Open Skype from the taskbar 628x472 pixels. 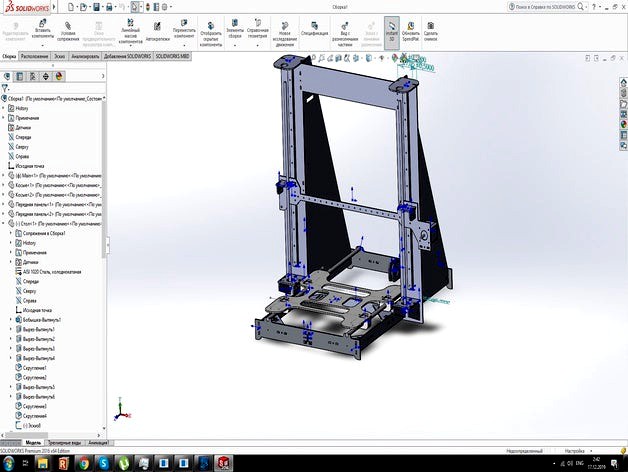(104, 464)
